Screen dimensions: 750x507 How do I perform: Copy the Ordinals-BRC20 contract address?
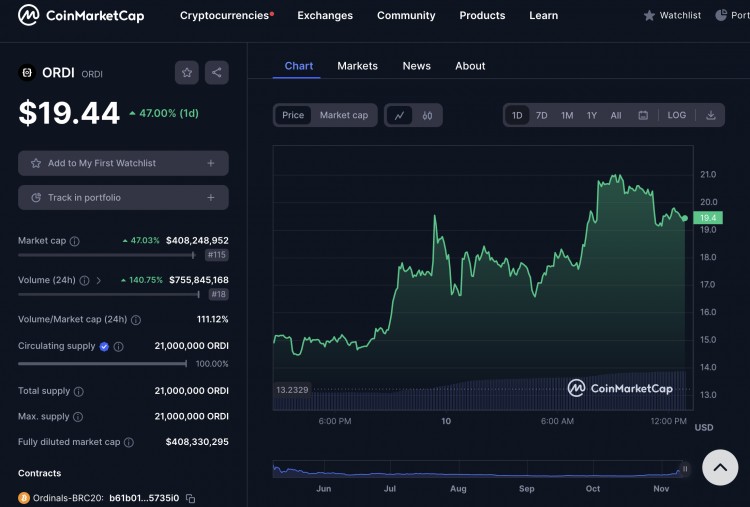click(x=190, y=498)
